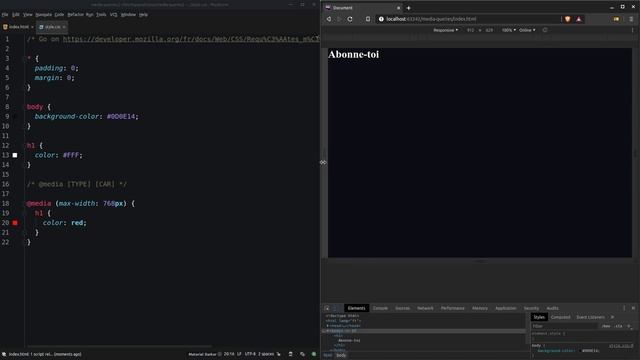
Task: Close the Document browser tab
Action: tap(398, 8)
